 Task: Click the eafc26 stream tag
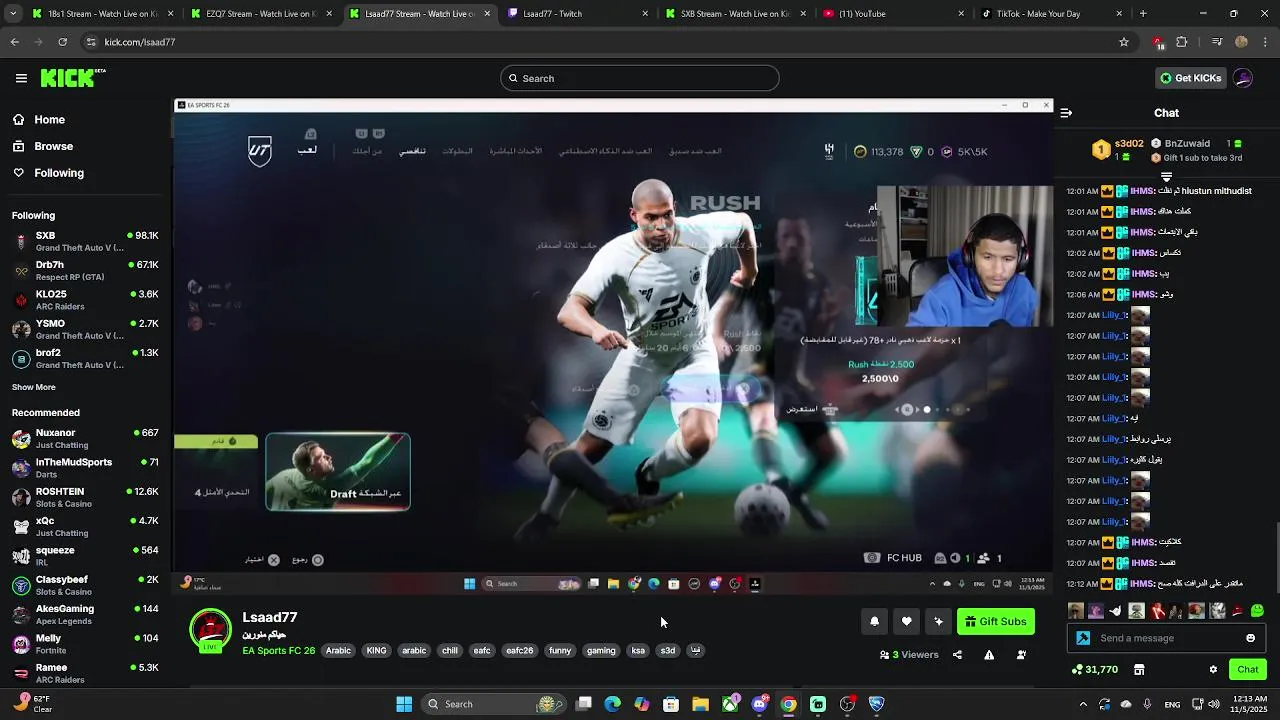(519, 650)
